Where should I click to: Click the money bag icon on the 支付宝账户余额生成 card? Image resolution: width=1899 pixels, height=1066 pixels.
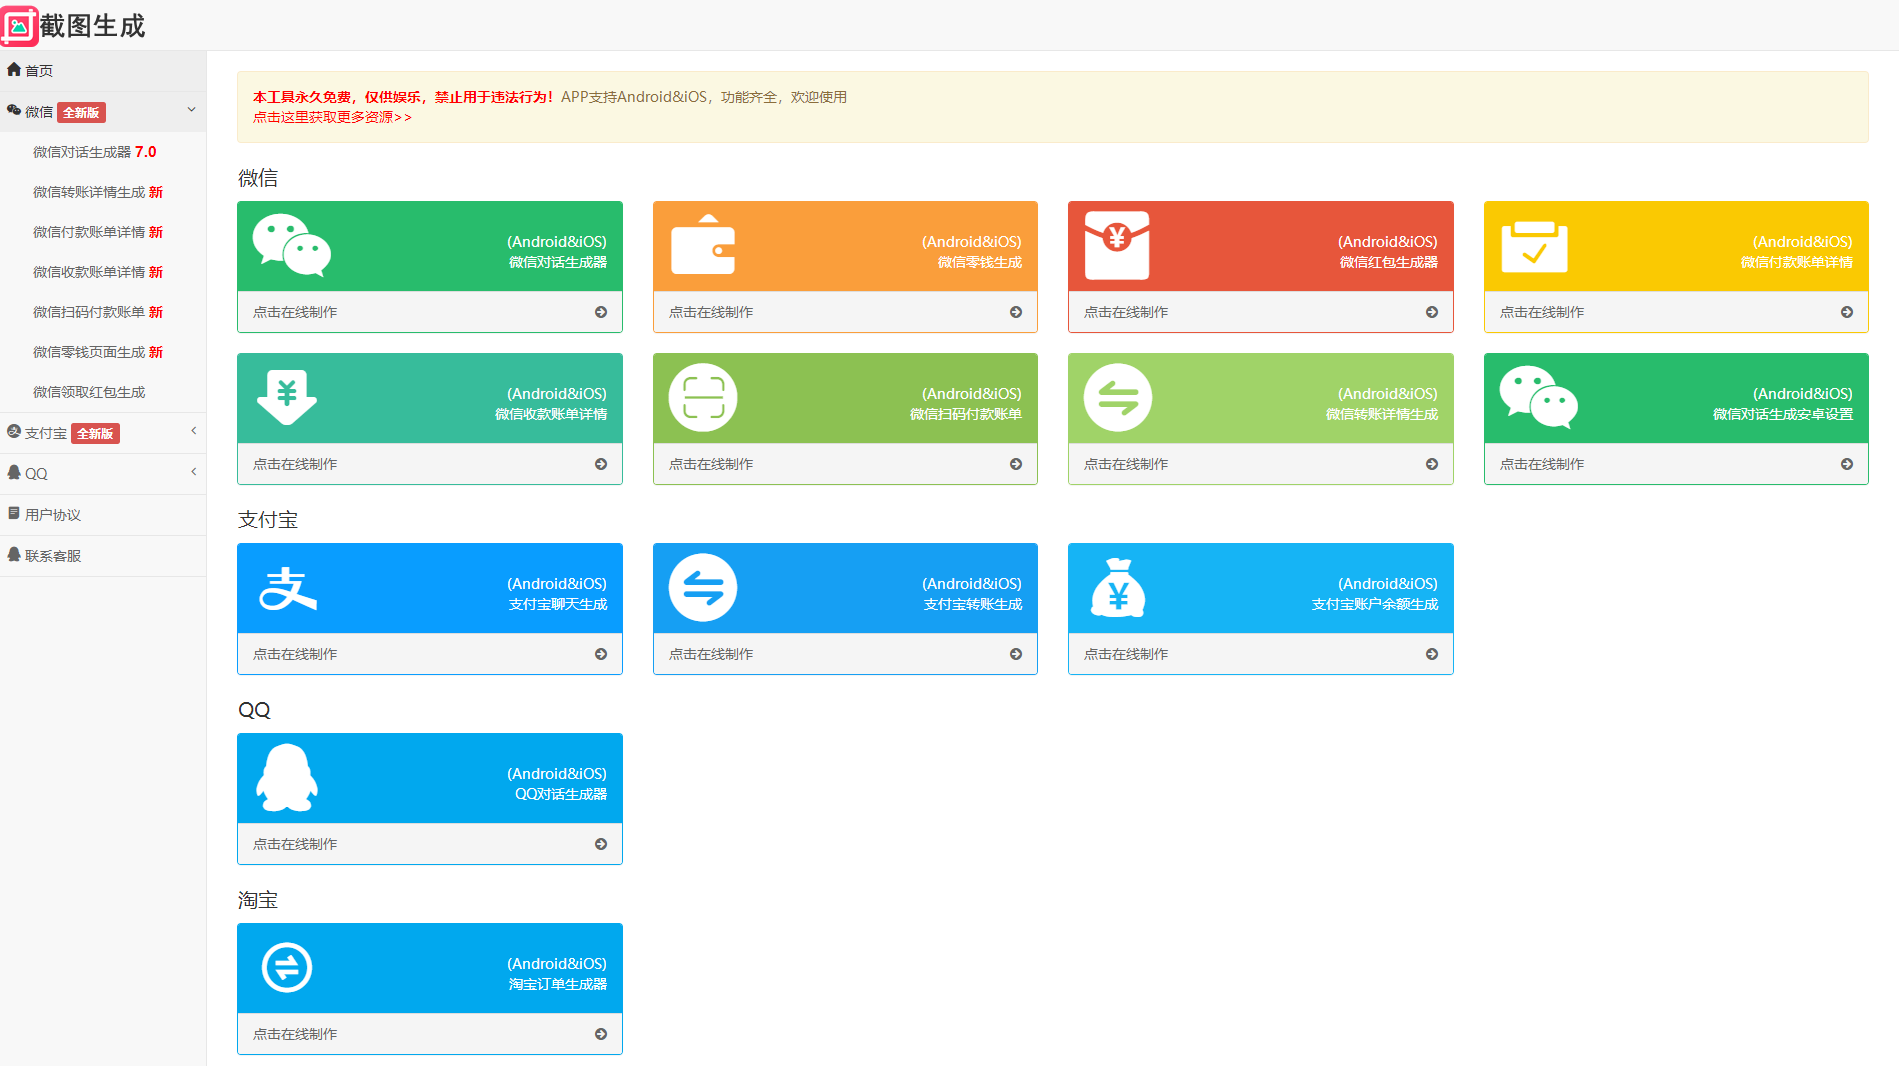pyautogui.click(x=1118, y=588)
